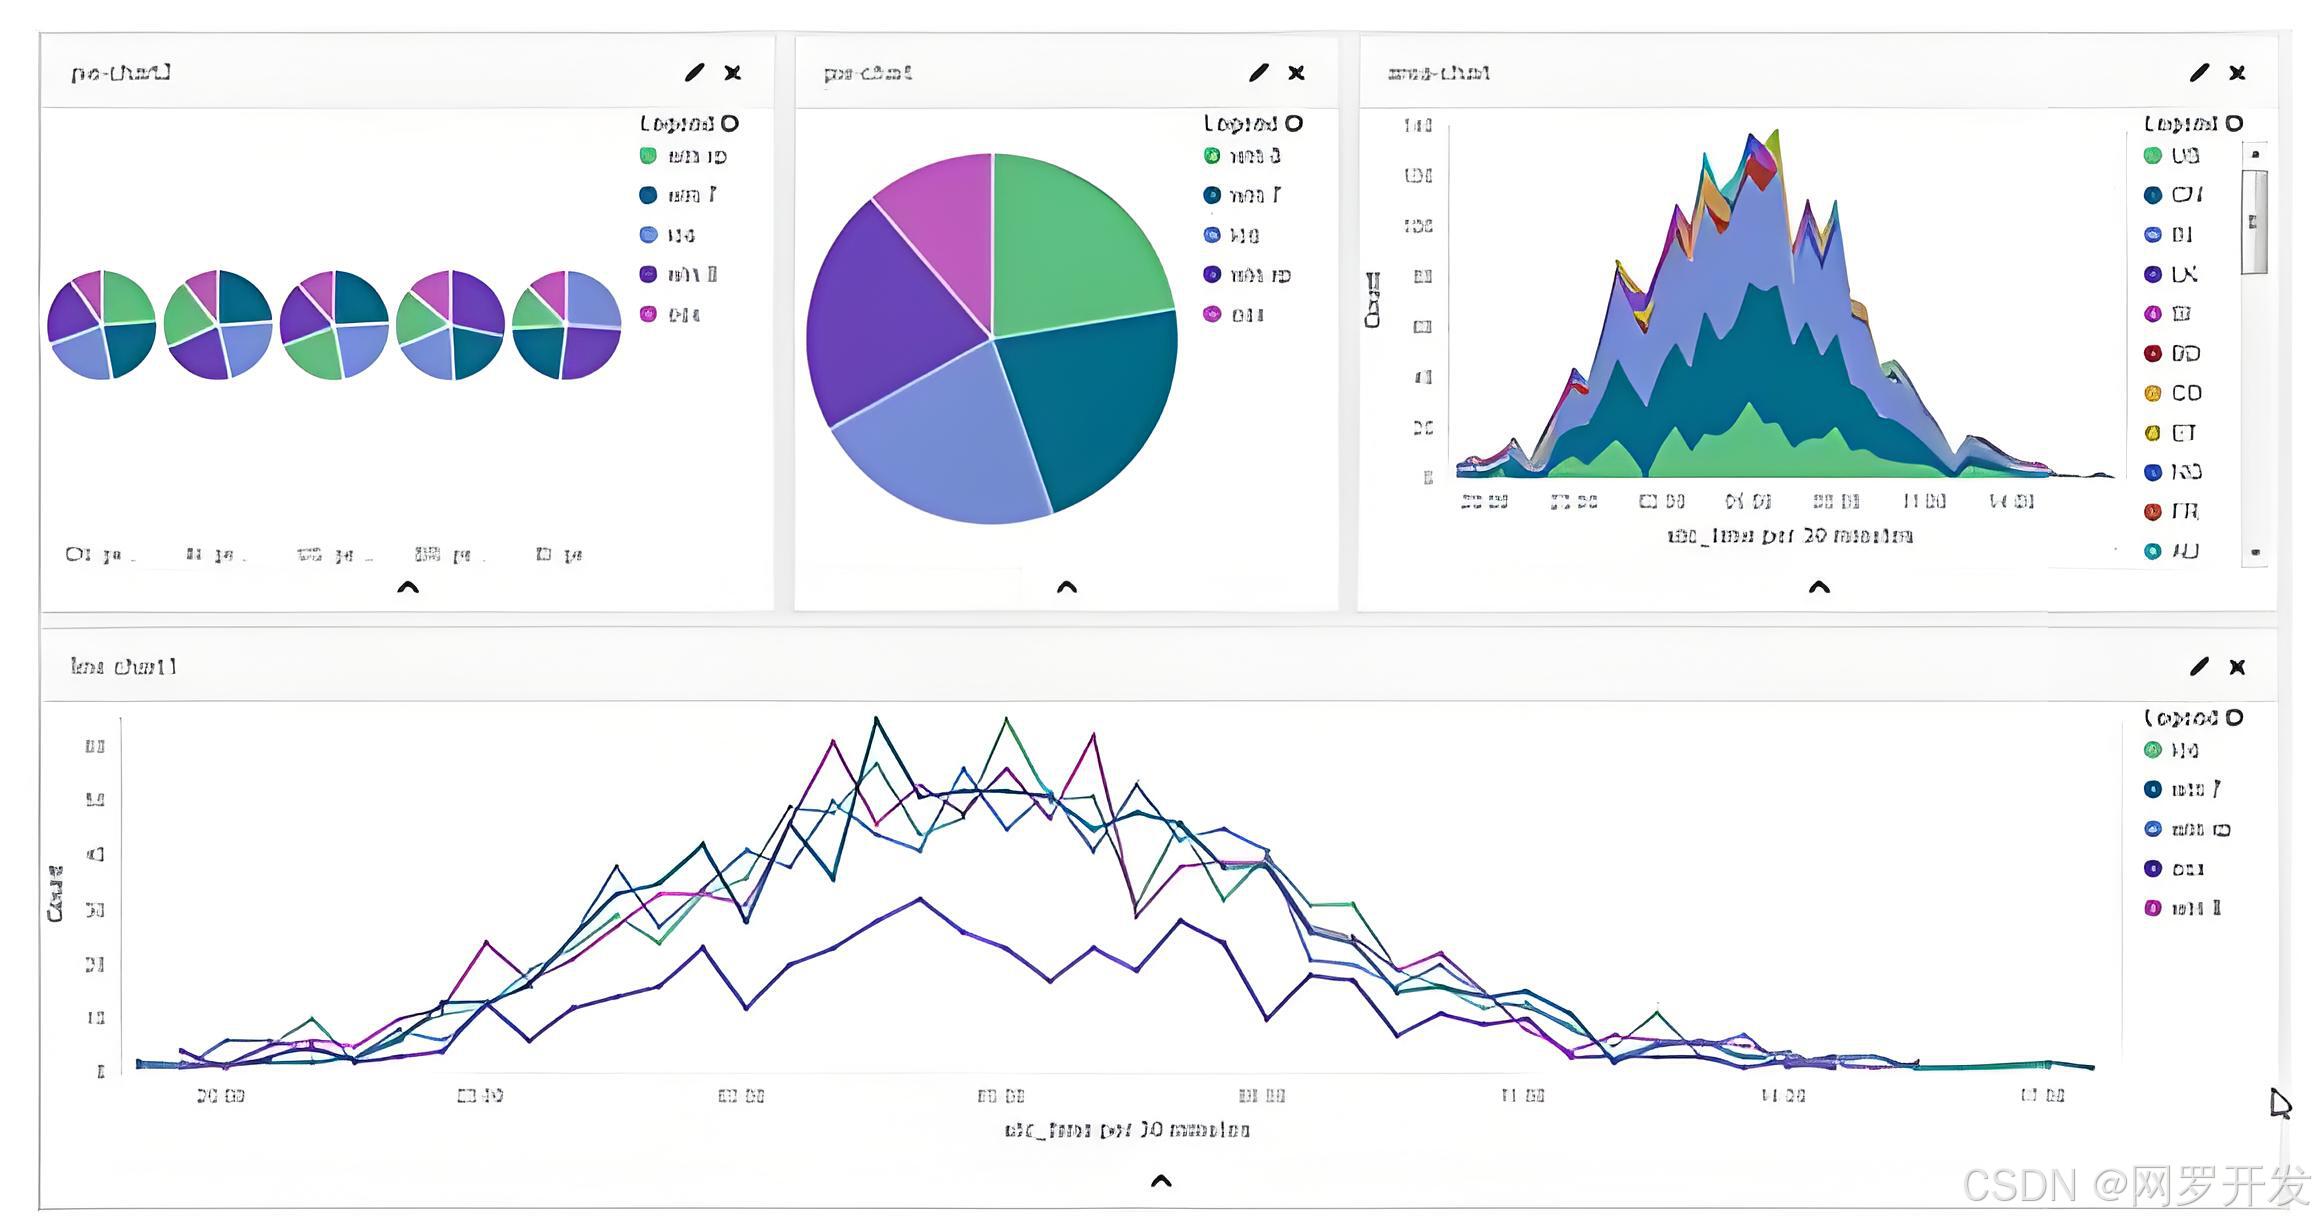The width and height of the screenshot is (2316, 1224).
Task: Toggle the legend circle in the area chart panel
Action: 2234,123
